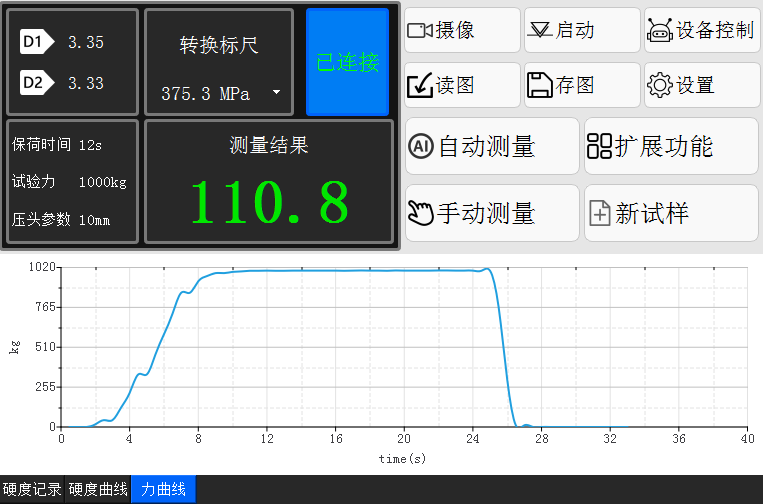763x504 pixels.
Task: Click the 扩展功能 grid icon
Action: [599, 147]
